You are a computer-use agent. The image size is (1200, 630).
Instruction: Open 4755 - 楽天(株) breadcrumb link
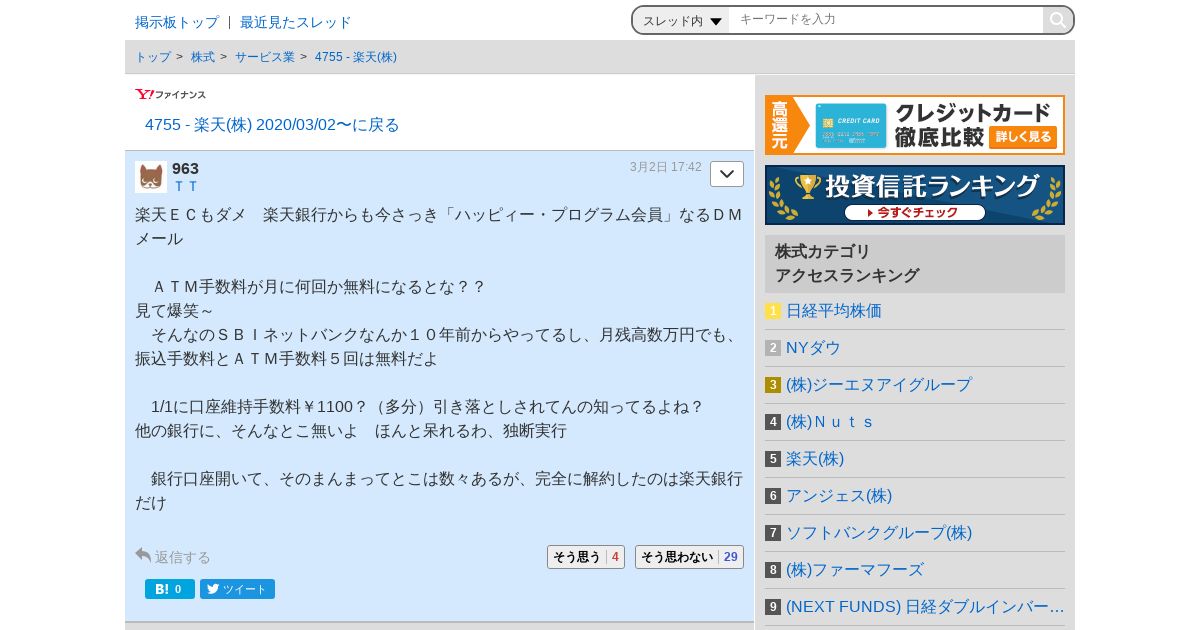tap(356, 57)
